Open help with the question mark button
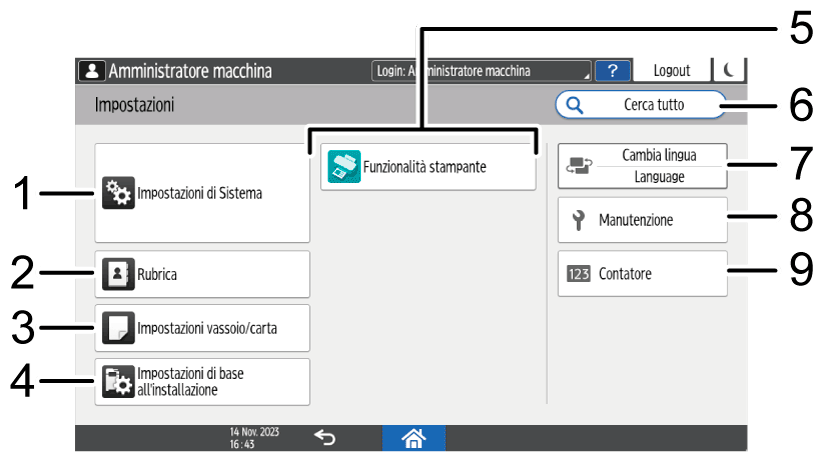835x466 pixels. (611, 71)
